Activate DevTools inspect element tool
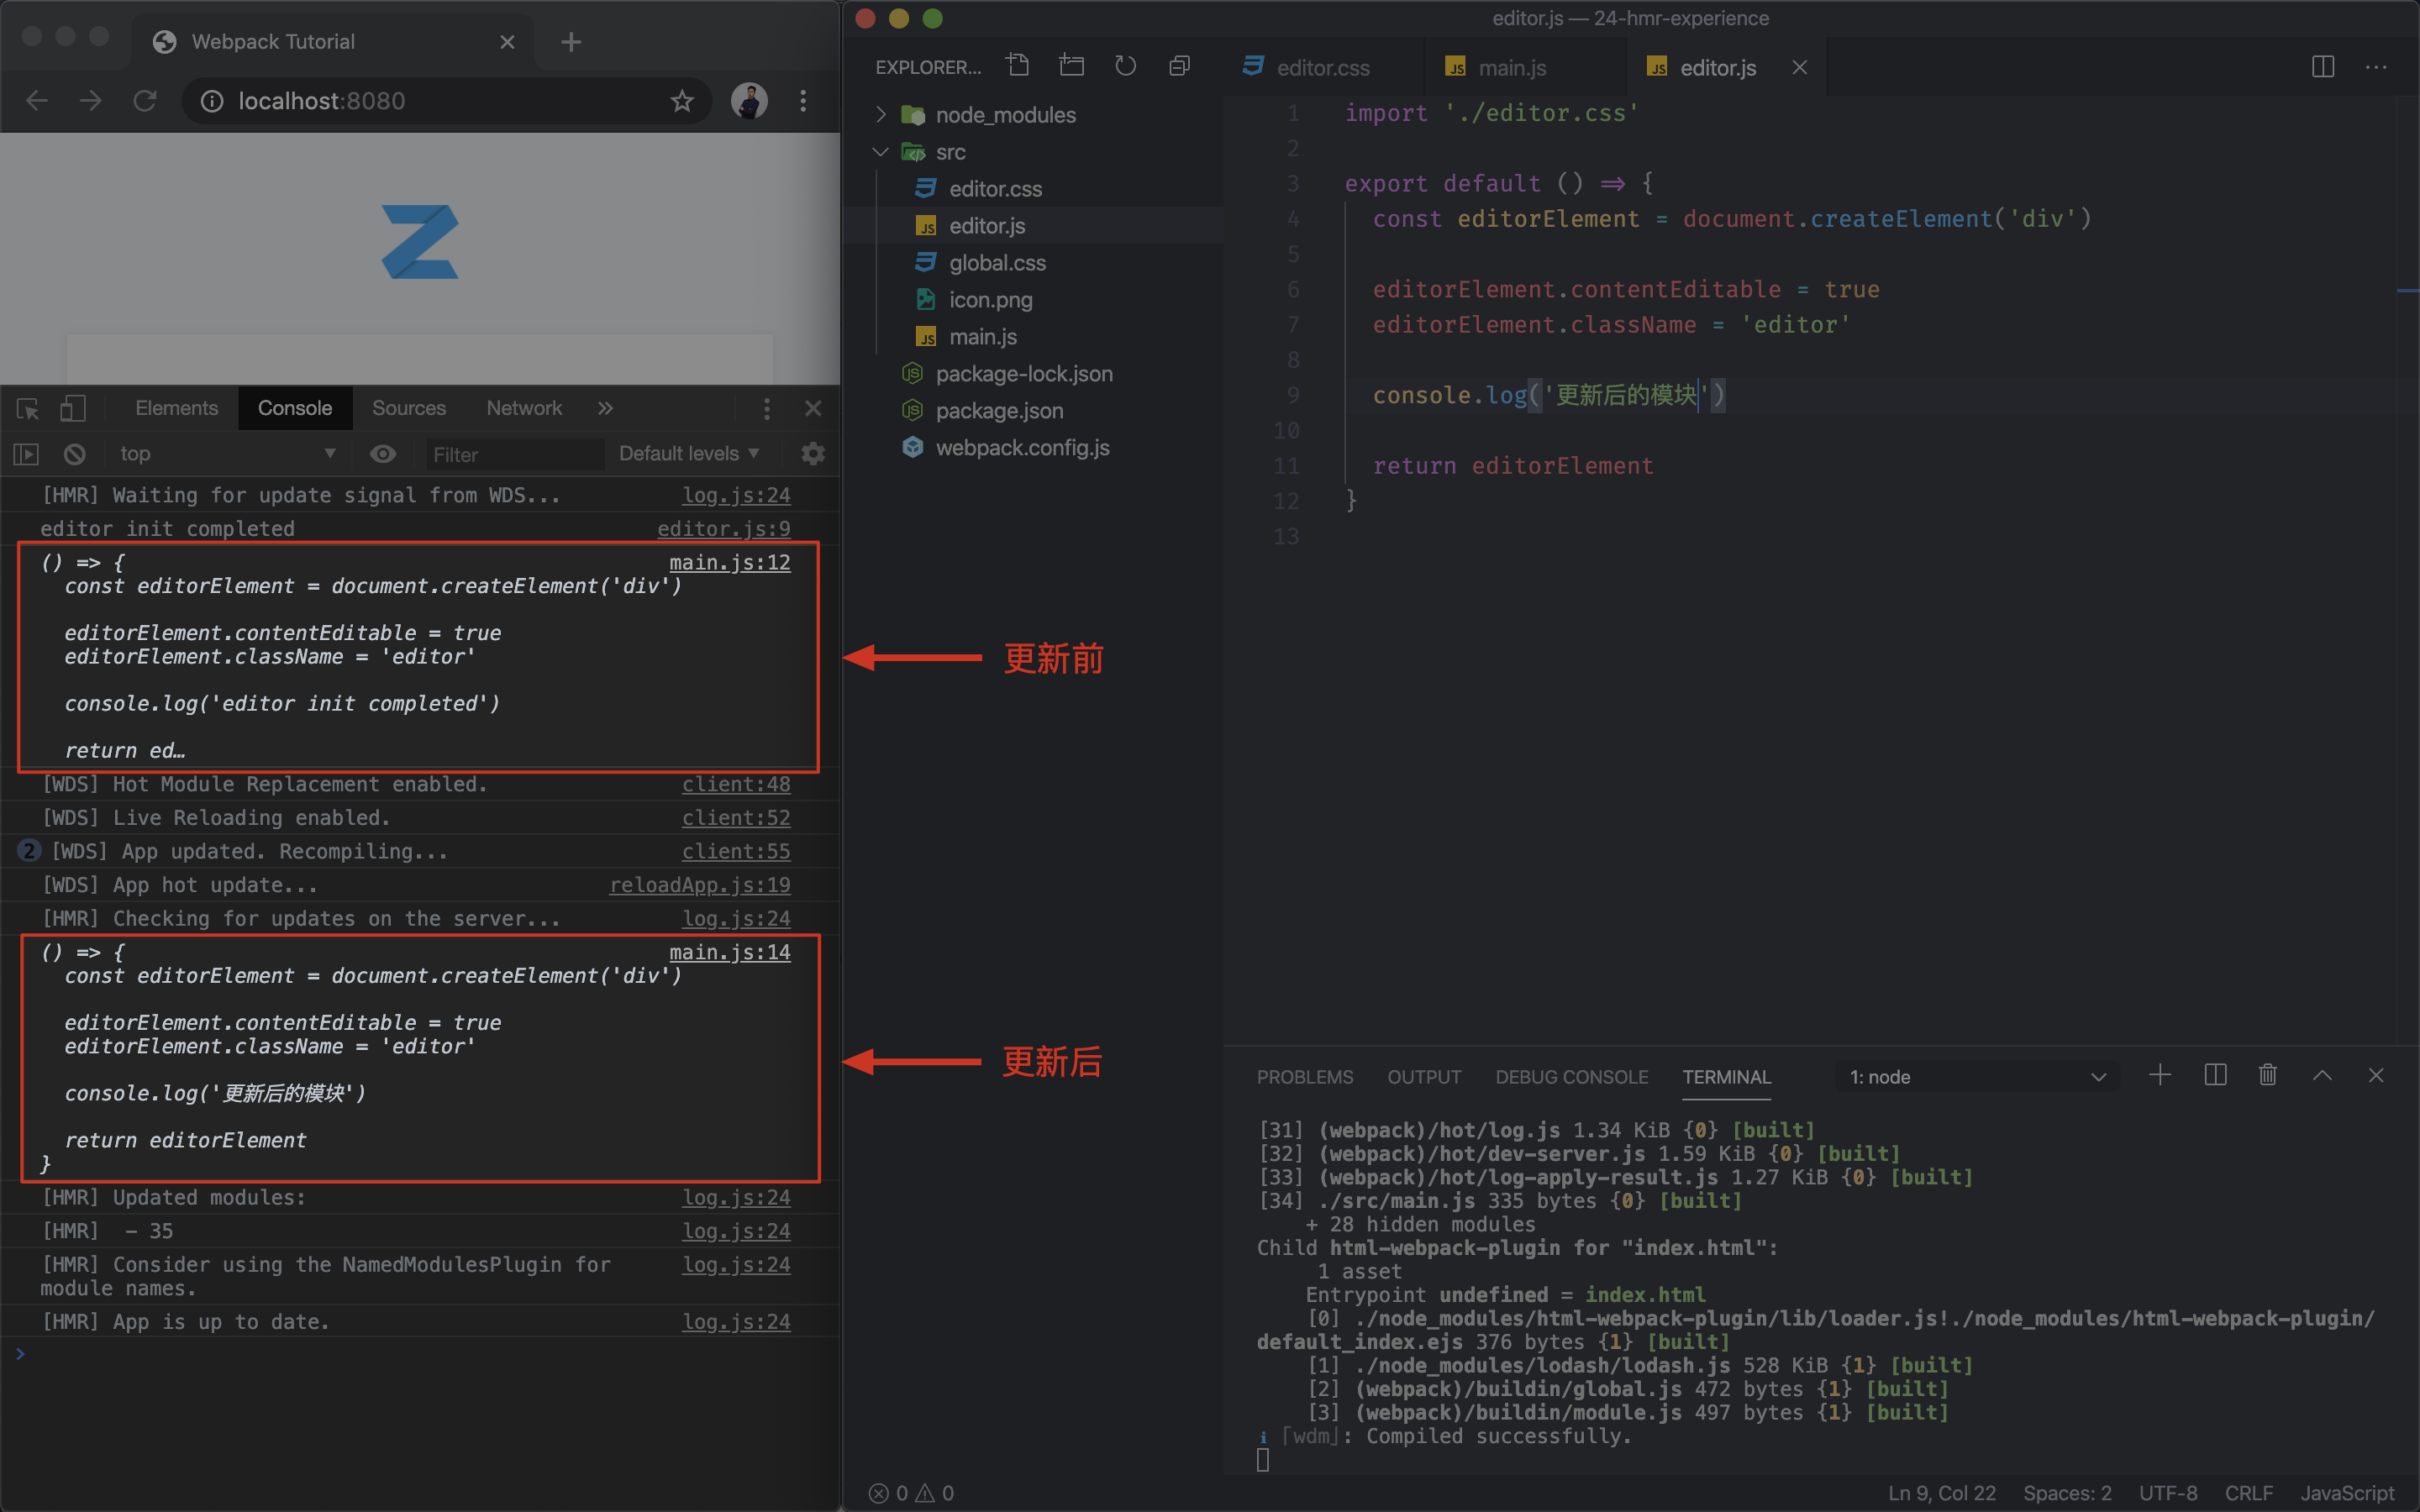The width and height of the screenshot is (2420, 1512). [28, 408]
